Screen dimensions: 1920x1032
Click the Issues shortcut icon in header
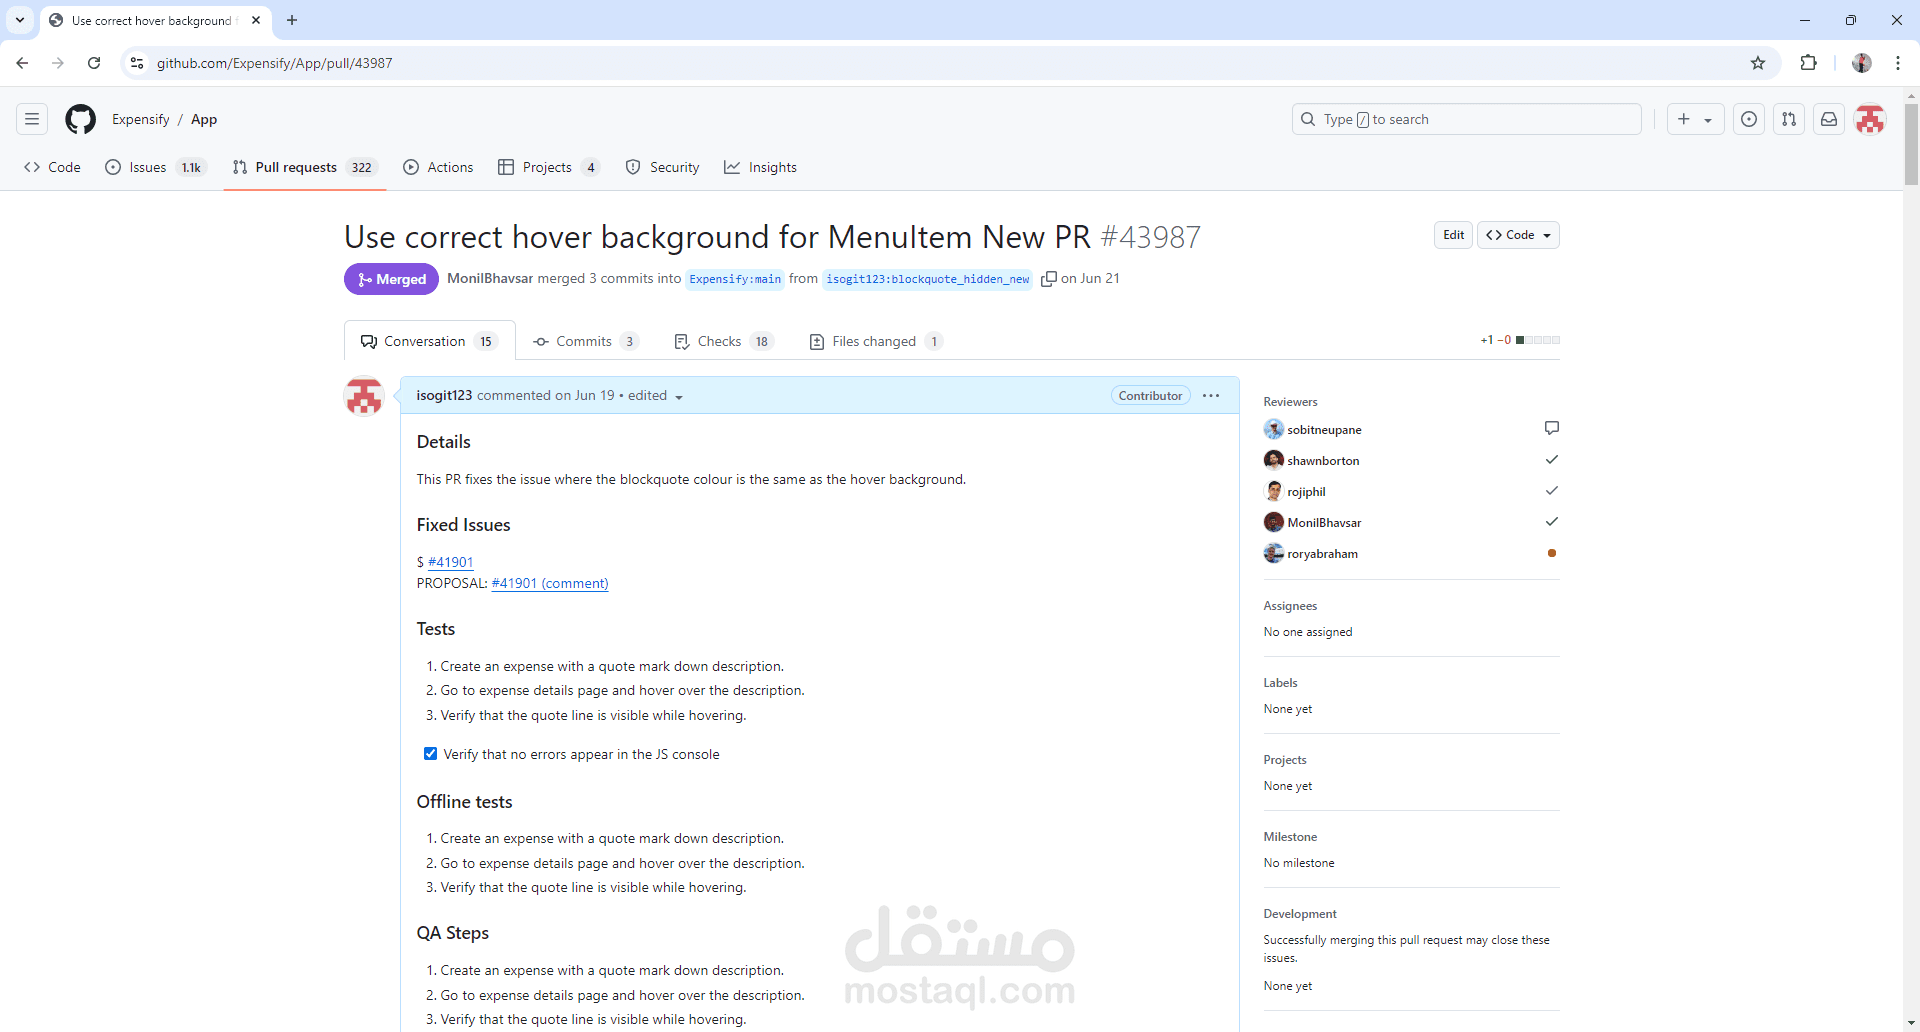pyautogui.click(x=1748, y=119)
